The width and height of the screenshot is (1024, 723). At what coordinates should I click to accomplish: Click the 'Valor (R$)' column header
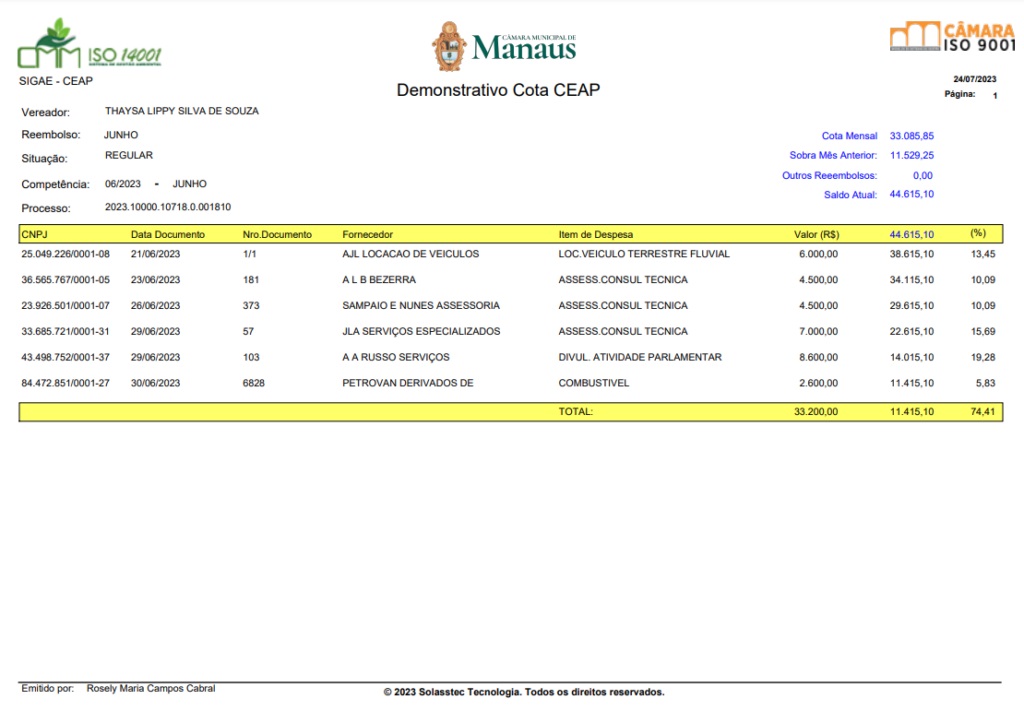coord(816,234)
